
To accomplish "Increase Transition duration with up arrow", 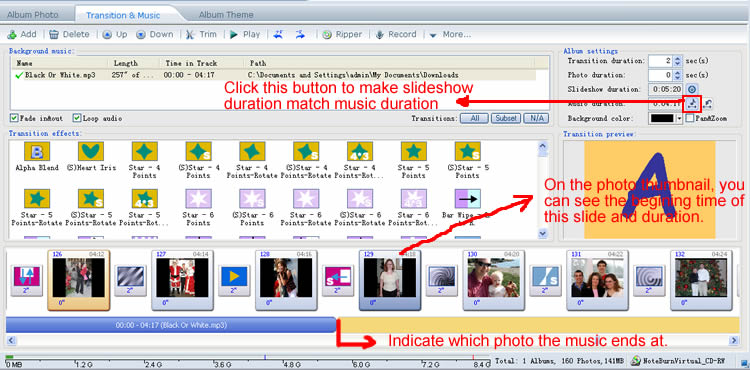I will pyautogui.click(x=677, y=58).
